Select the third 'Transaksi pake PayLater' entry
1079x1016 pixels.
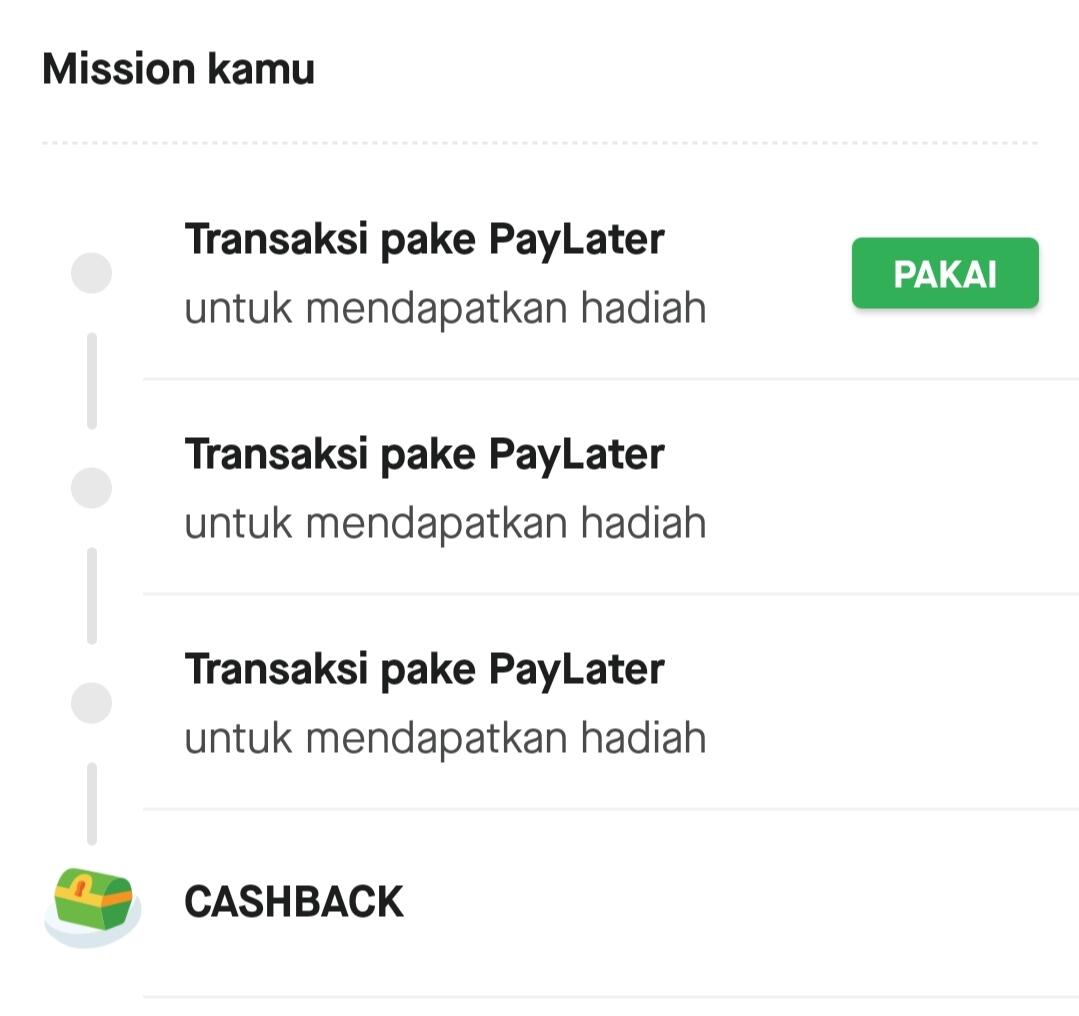coord(424,668)
